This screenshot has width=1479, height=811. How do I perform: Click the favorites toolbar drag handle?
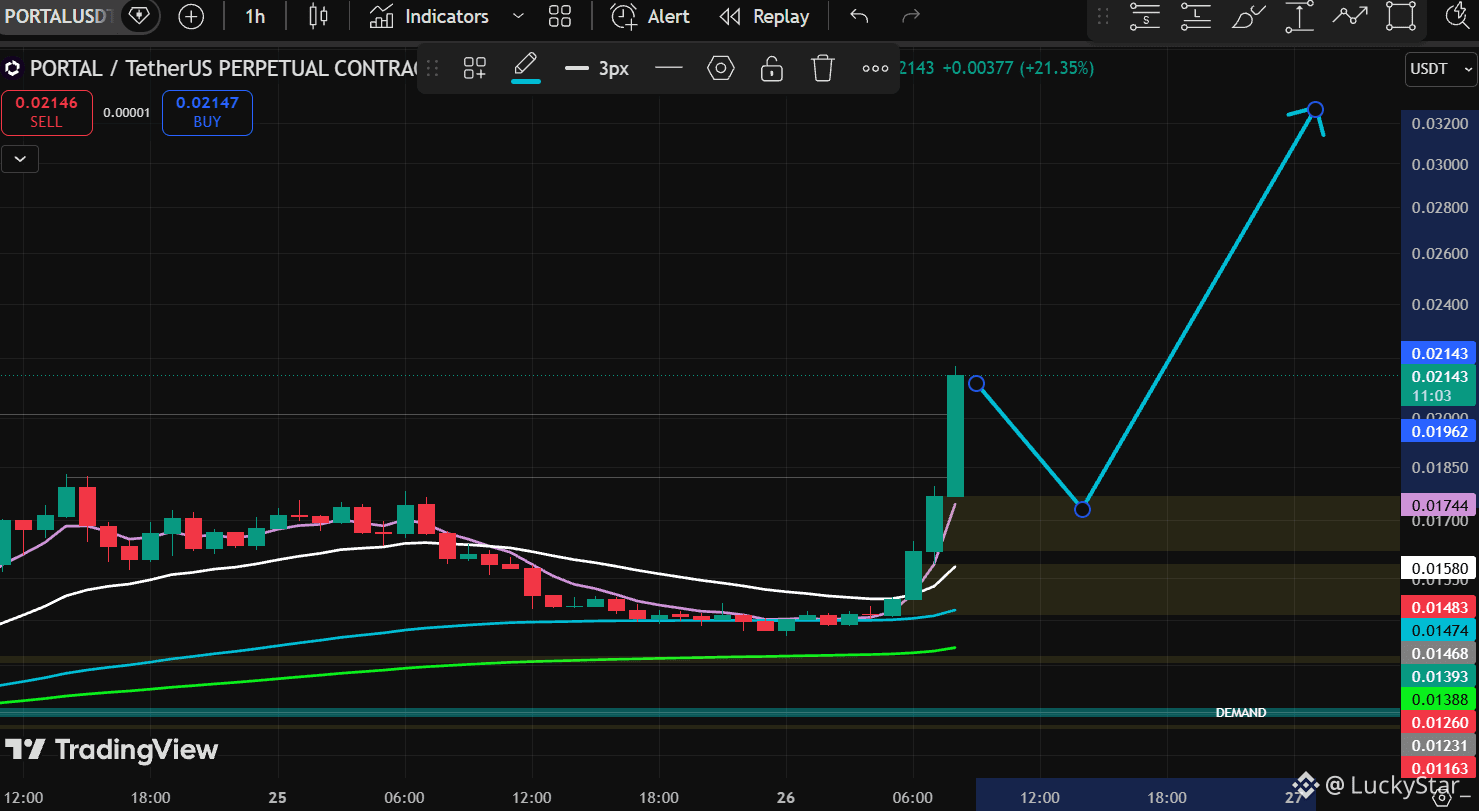click(x=1103, y=16)
